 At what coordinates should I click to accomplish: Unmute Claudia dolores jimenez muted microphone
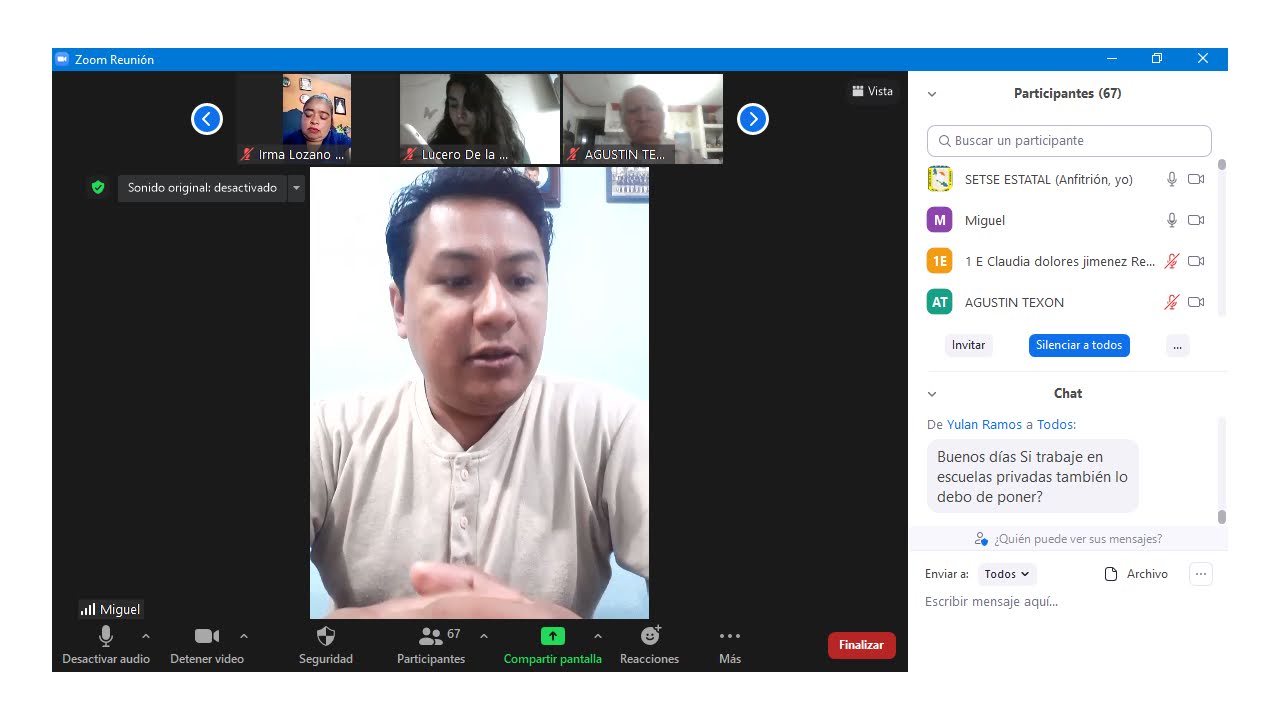[1172, 261]
